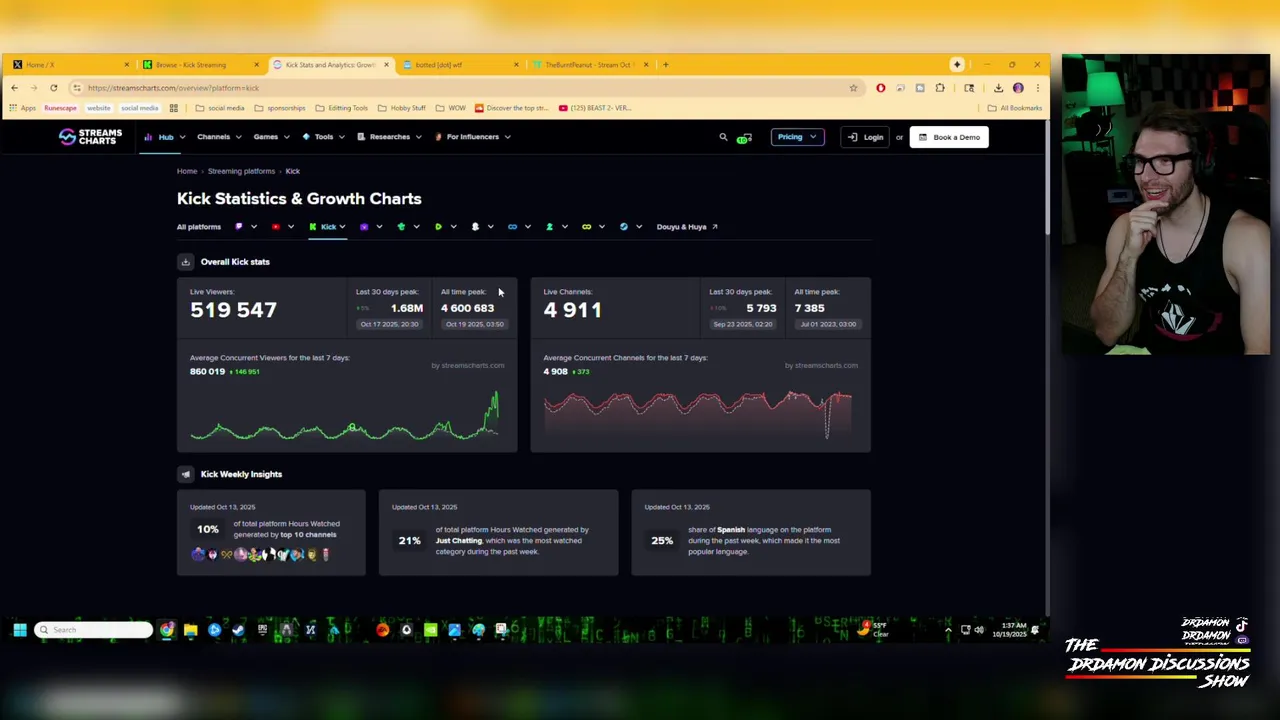Click the Streams Charts logo
Viewport: 1280px width, 720px height.
pyautogui.click(x=90, y=137)
